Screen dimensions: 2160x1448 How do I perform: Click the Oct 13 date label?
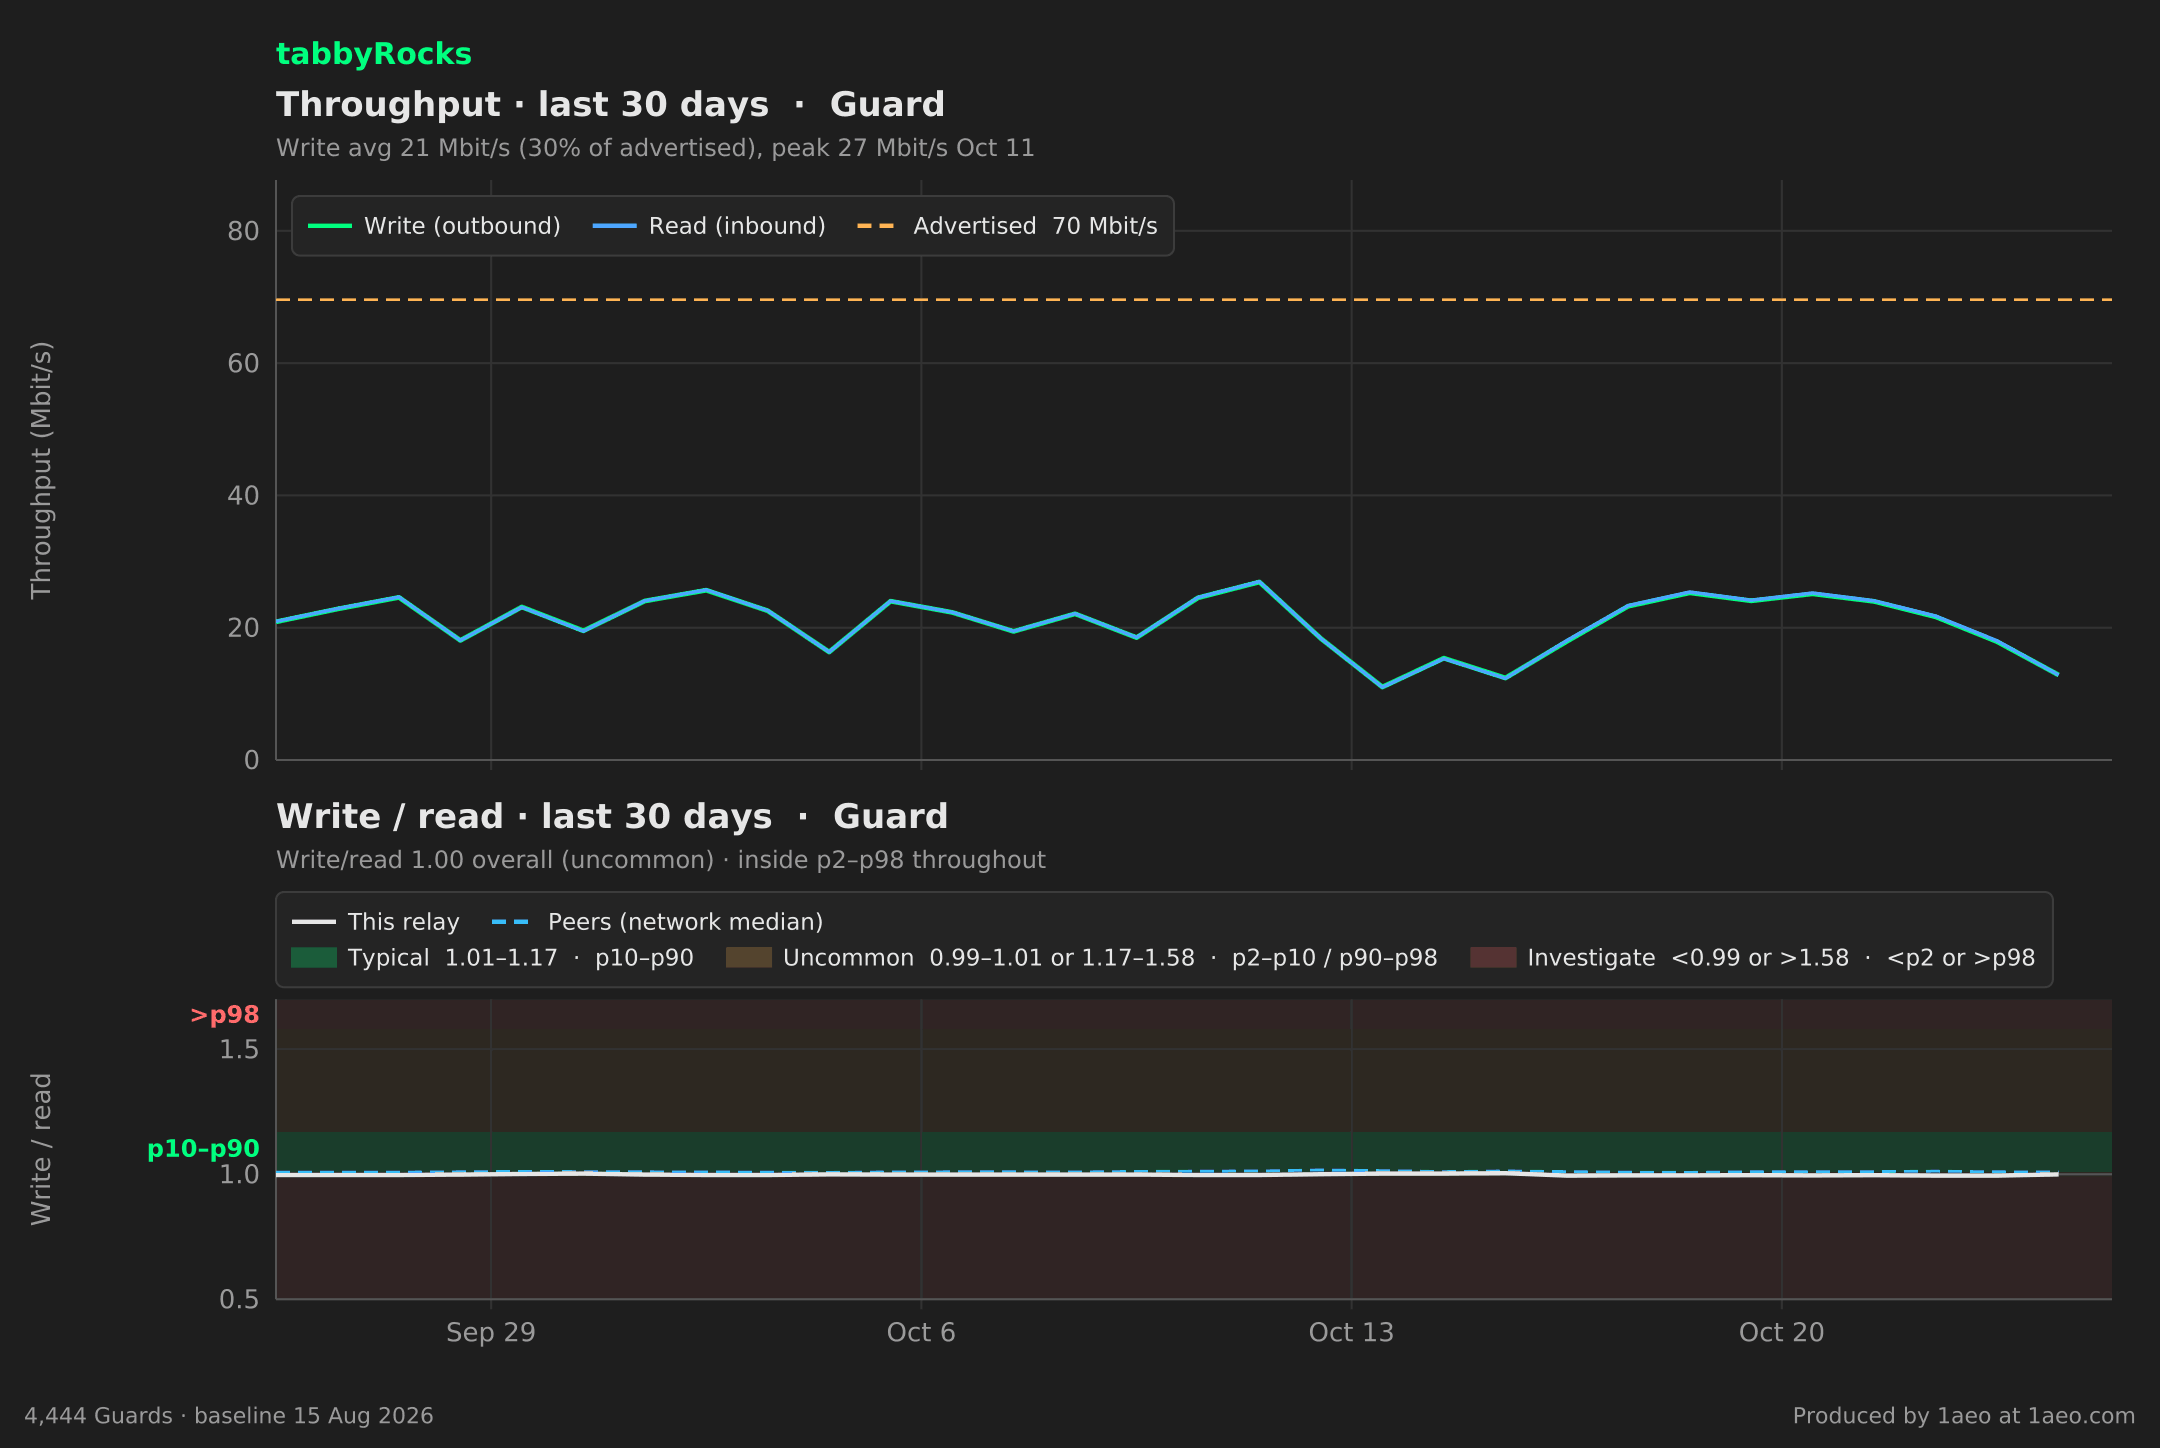click(x=1351, y=1333)
